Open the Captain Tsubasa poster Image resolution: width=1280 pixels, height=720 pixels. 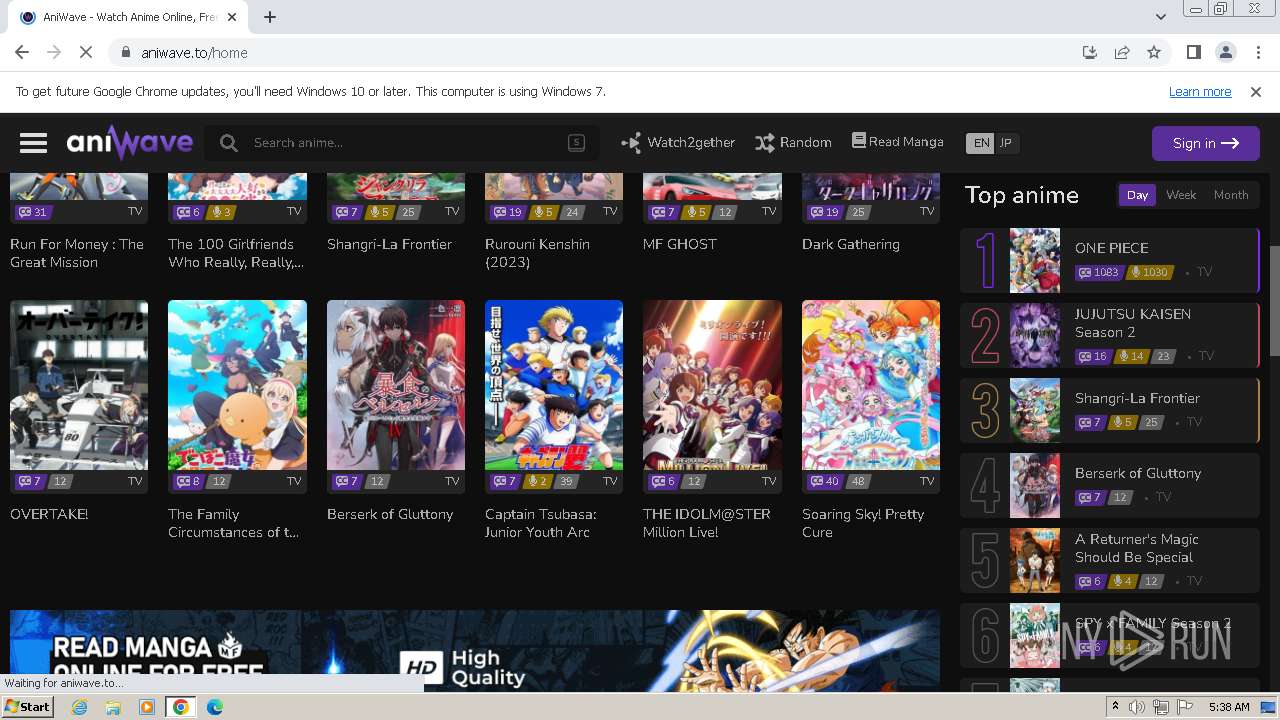coord(554,385)
